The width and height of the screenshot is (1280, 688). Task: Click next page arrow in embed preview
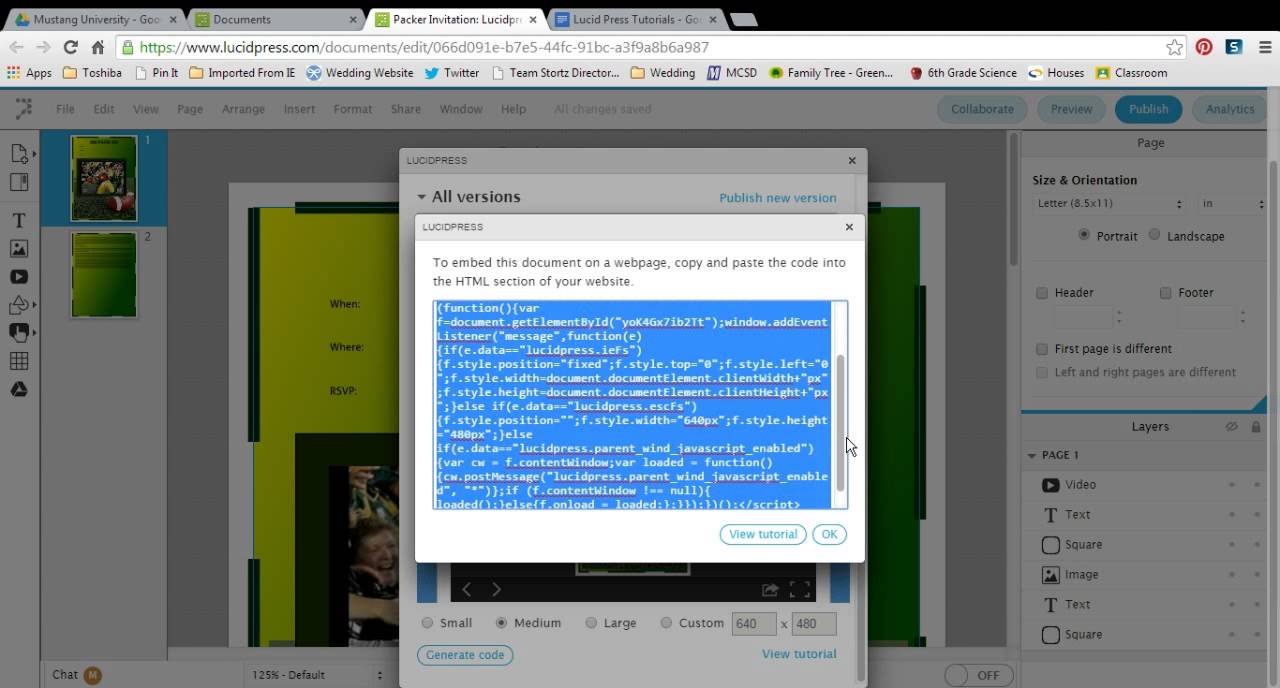pos(496,590)
